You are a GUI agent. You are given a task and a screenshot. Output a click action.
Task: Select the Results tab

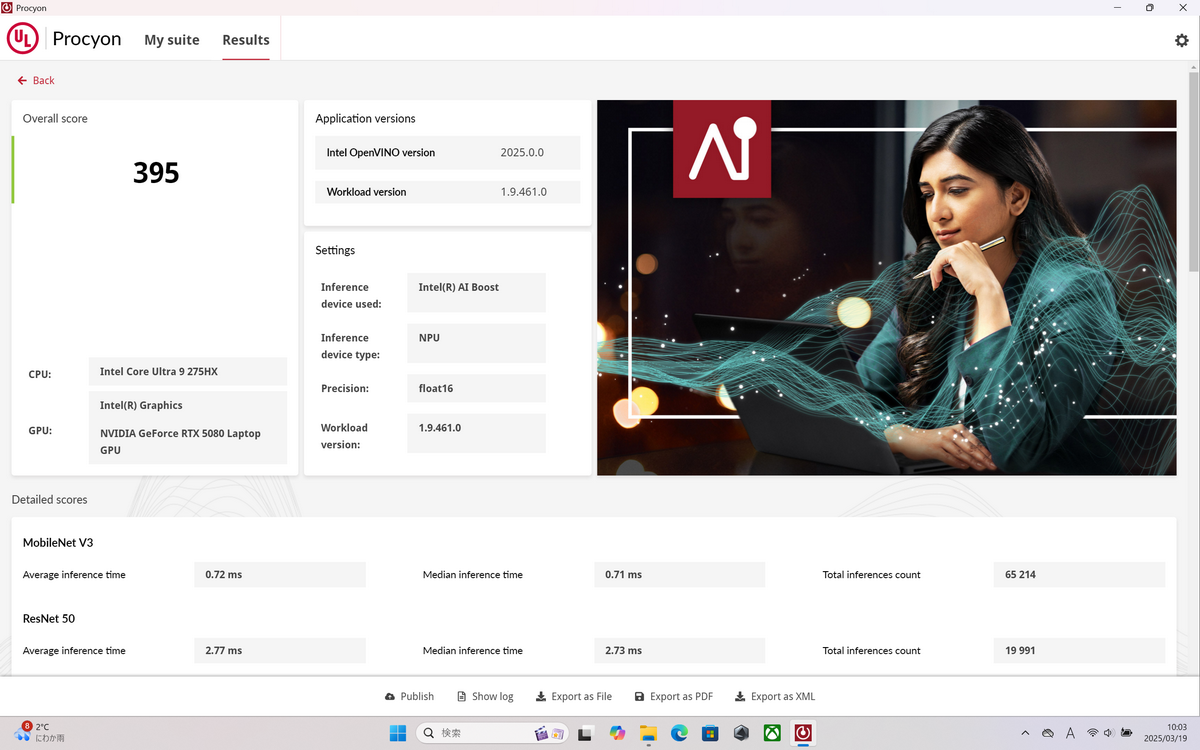tap(246, 40)
